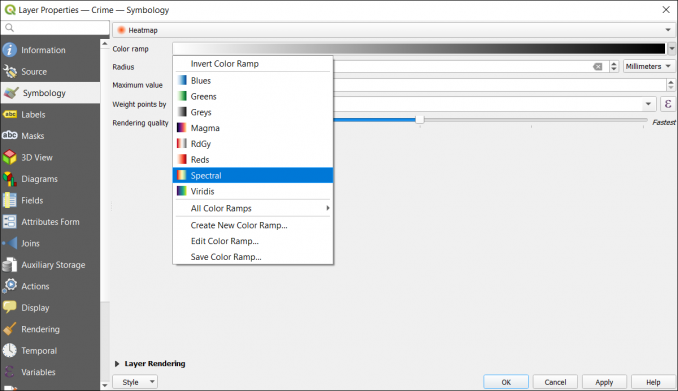This screenshot has height=391, width=678.
Task: Choose the Viridis color ramp
Action: point(253,191)
